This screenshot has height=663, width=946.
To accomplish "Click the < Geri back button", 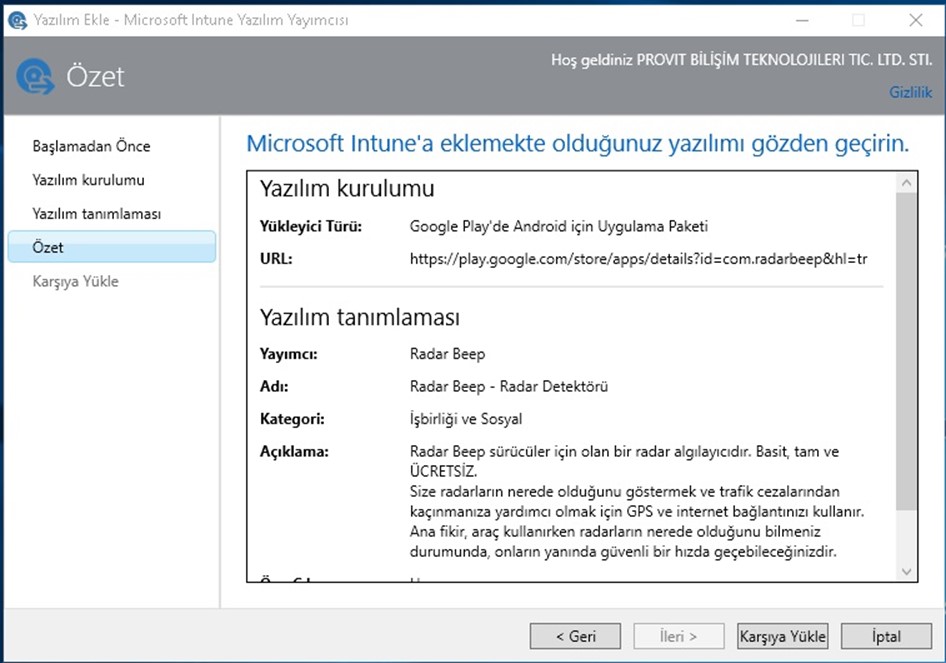I will 575,636.
